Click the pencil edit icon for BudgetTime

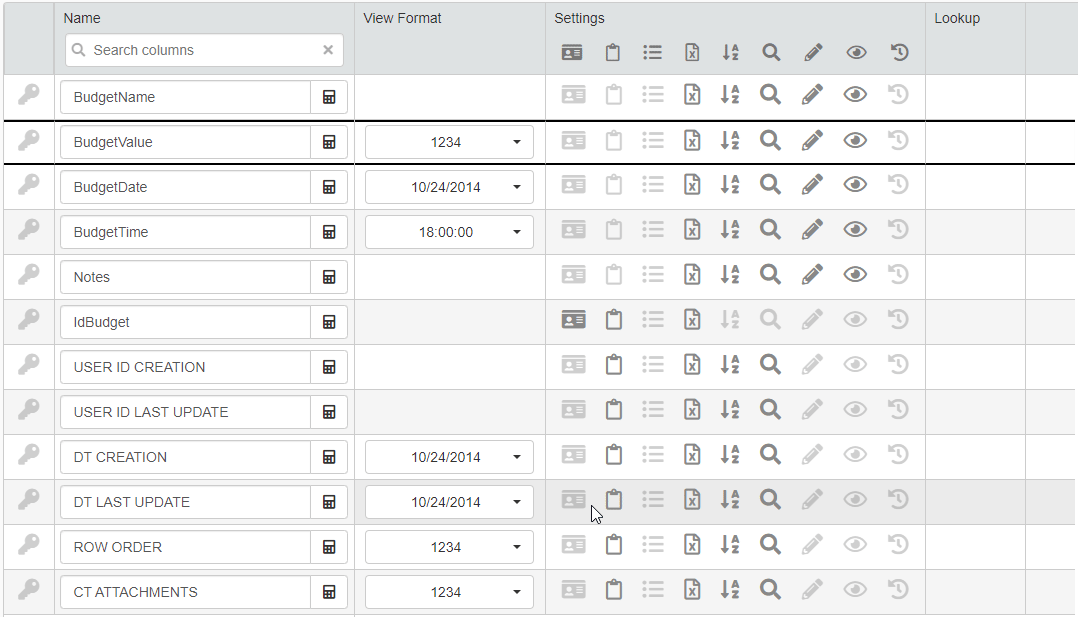click(813, 229)
